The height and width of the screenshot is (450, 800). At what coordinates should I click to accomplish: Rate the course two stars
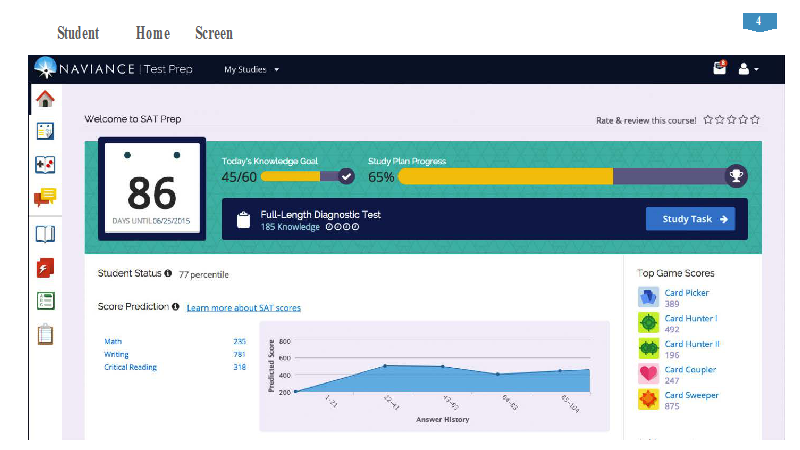(x=720, y=120)
